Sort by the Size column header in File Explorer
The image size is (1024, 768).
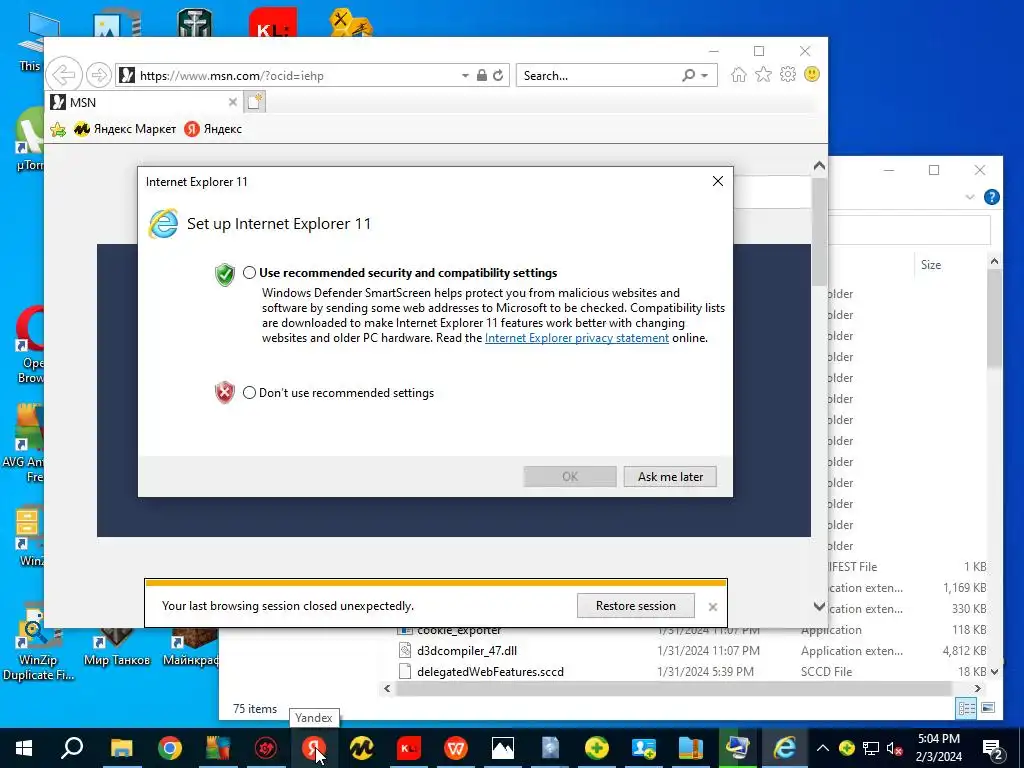click(x=931, y=264)
